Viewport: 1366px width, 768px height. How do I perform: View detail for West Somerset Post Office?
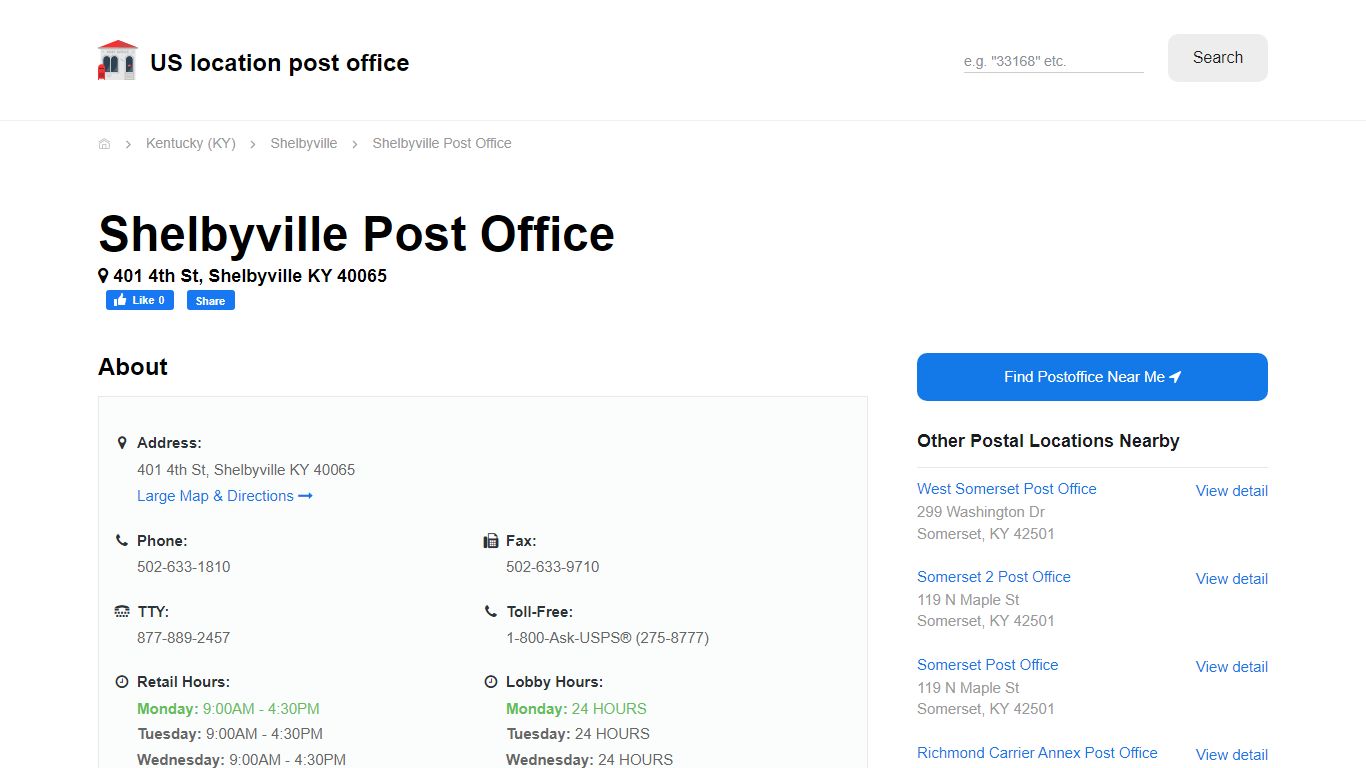1231,491
